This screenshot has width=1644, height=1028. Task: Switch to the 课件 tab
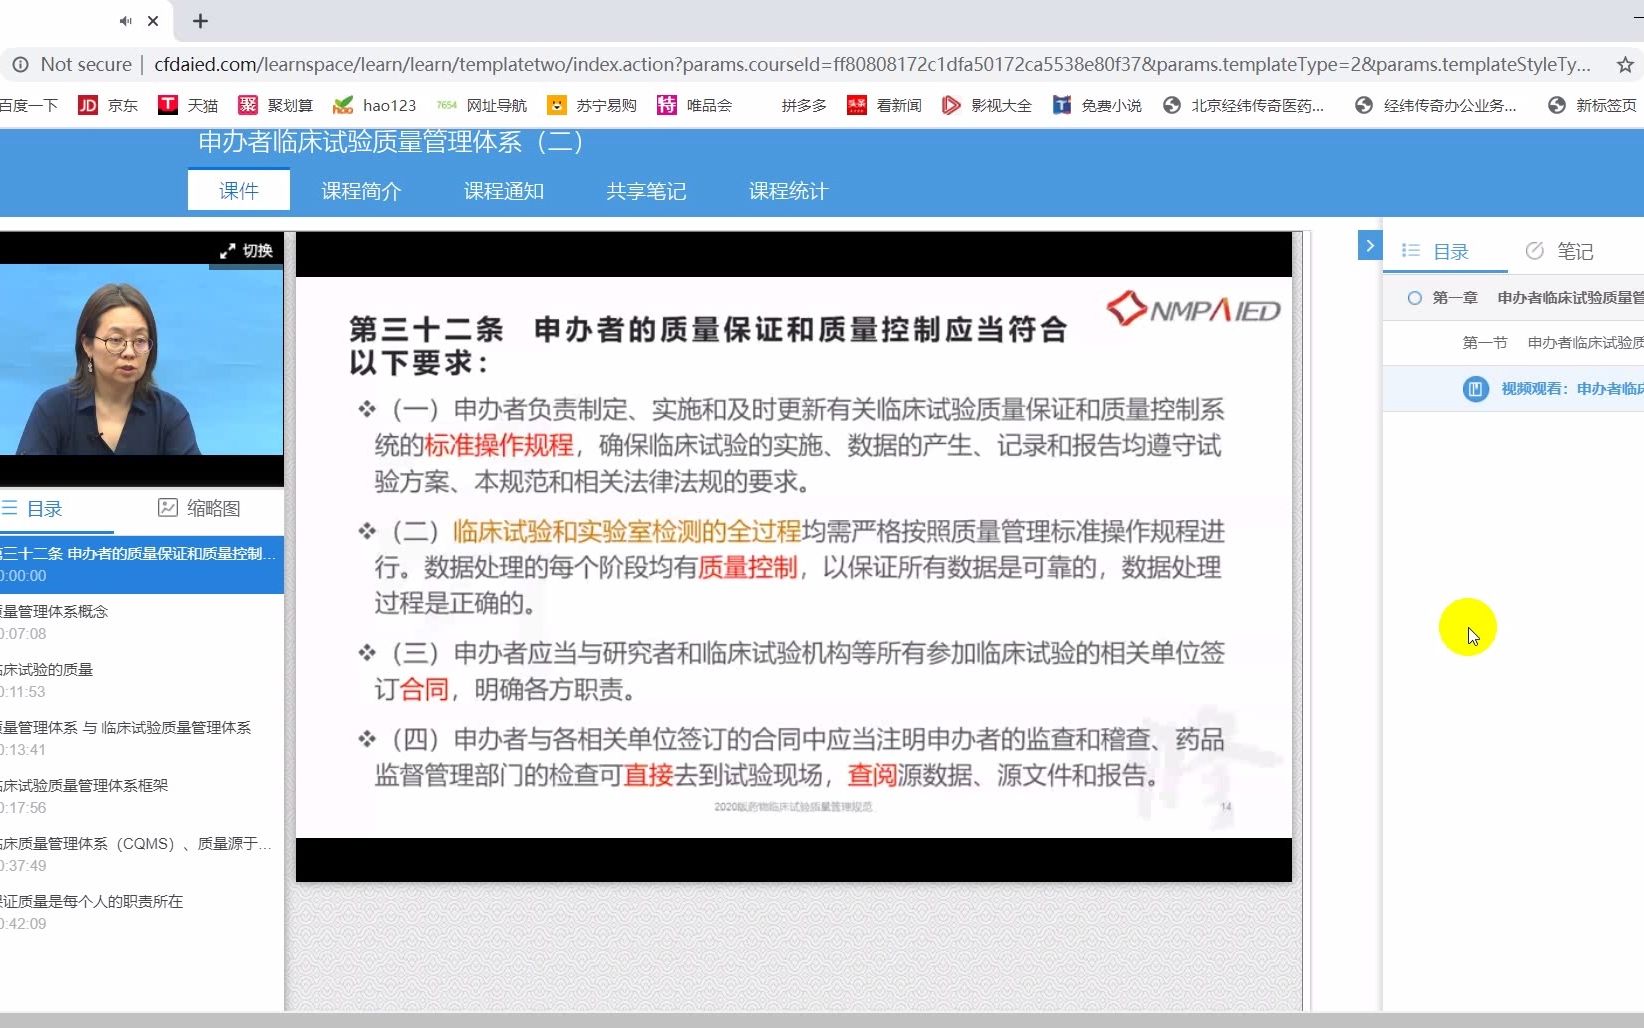pyautogui.click(x=237, y=190)
